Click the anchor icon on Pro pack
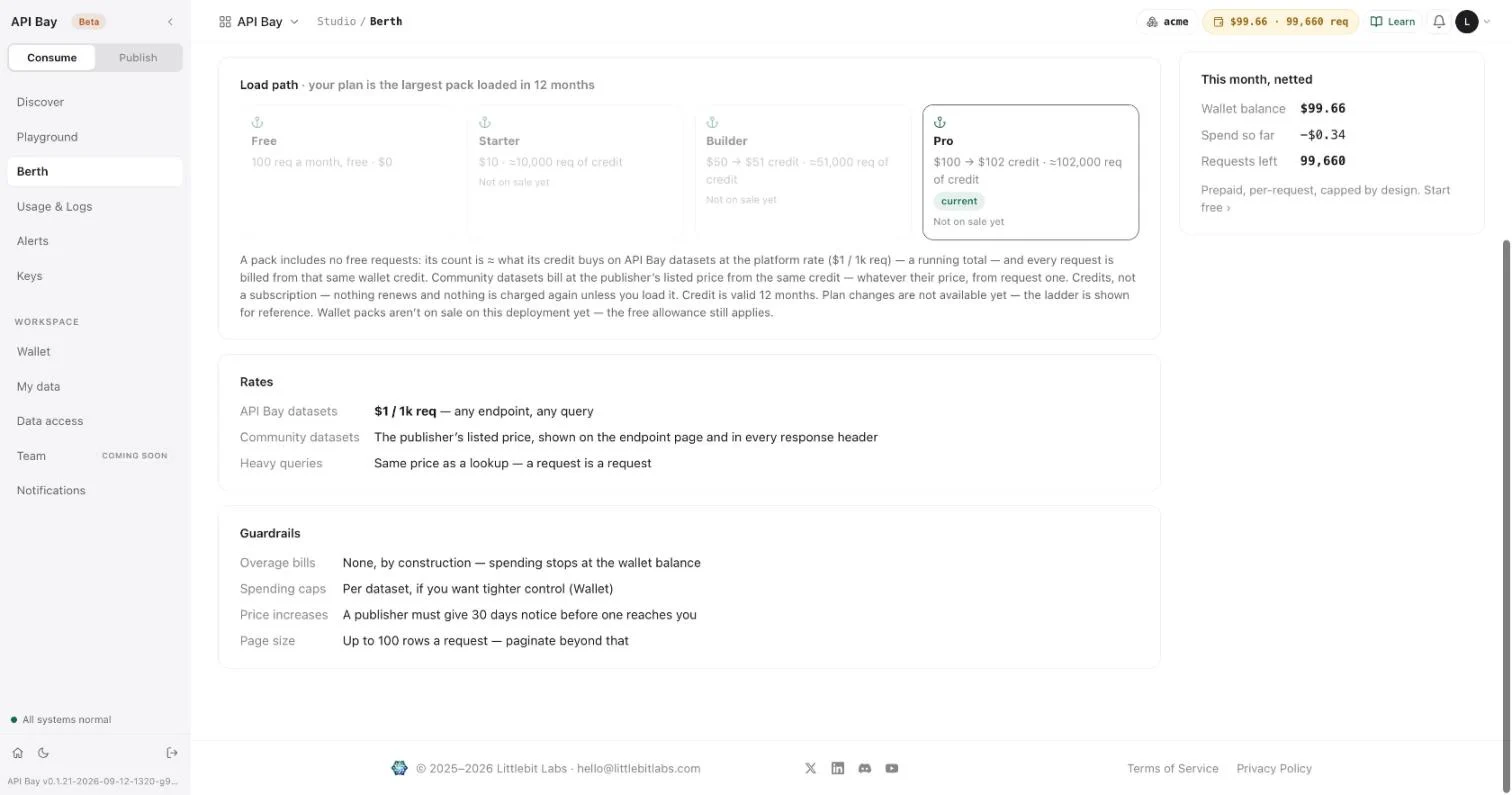This screenshot has height=795, width=1512. coord(940,122)
